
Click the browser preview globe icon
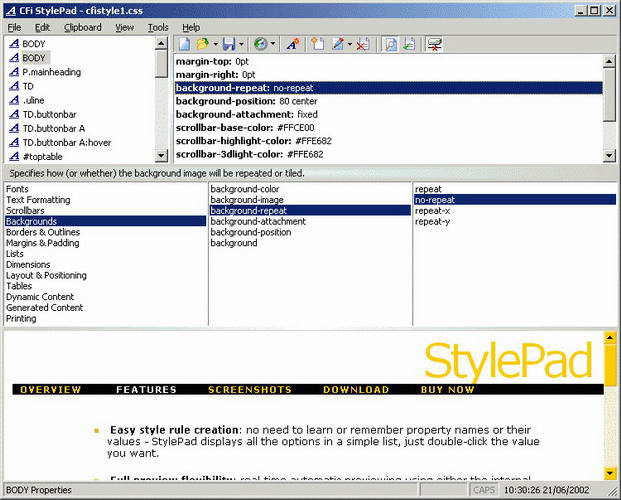pos(261,44)
